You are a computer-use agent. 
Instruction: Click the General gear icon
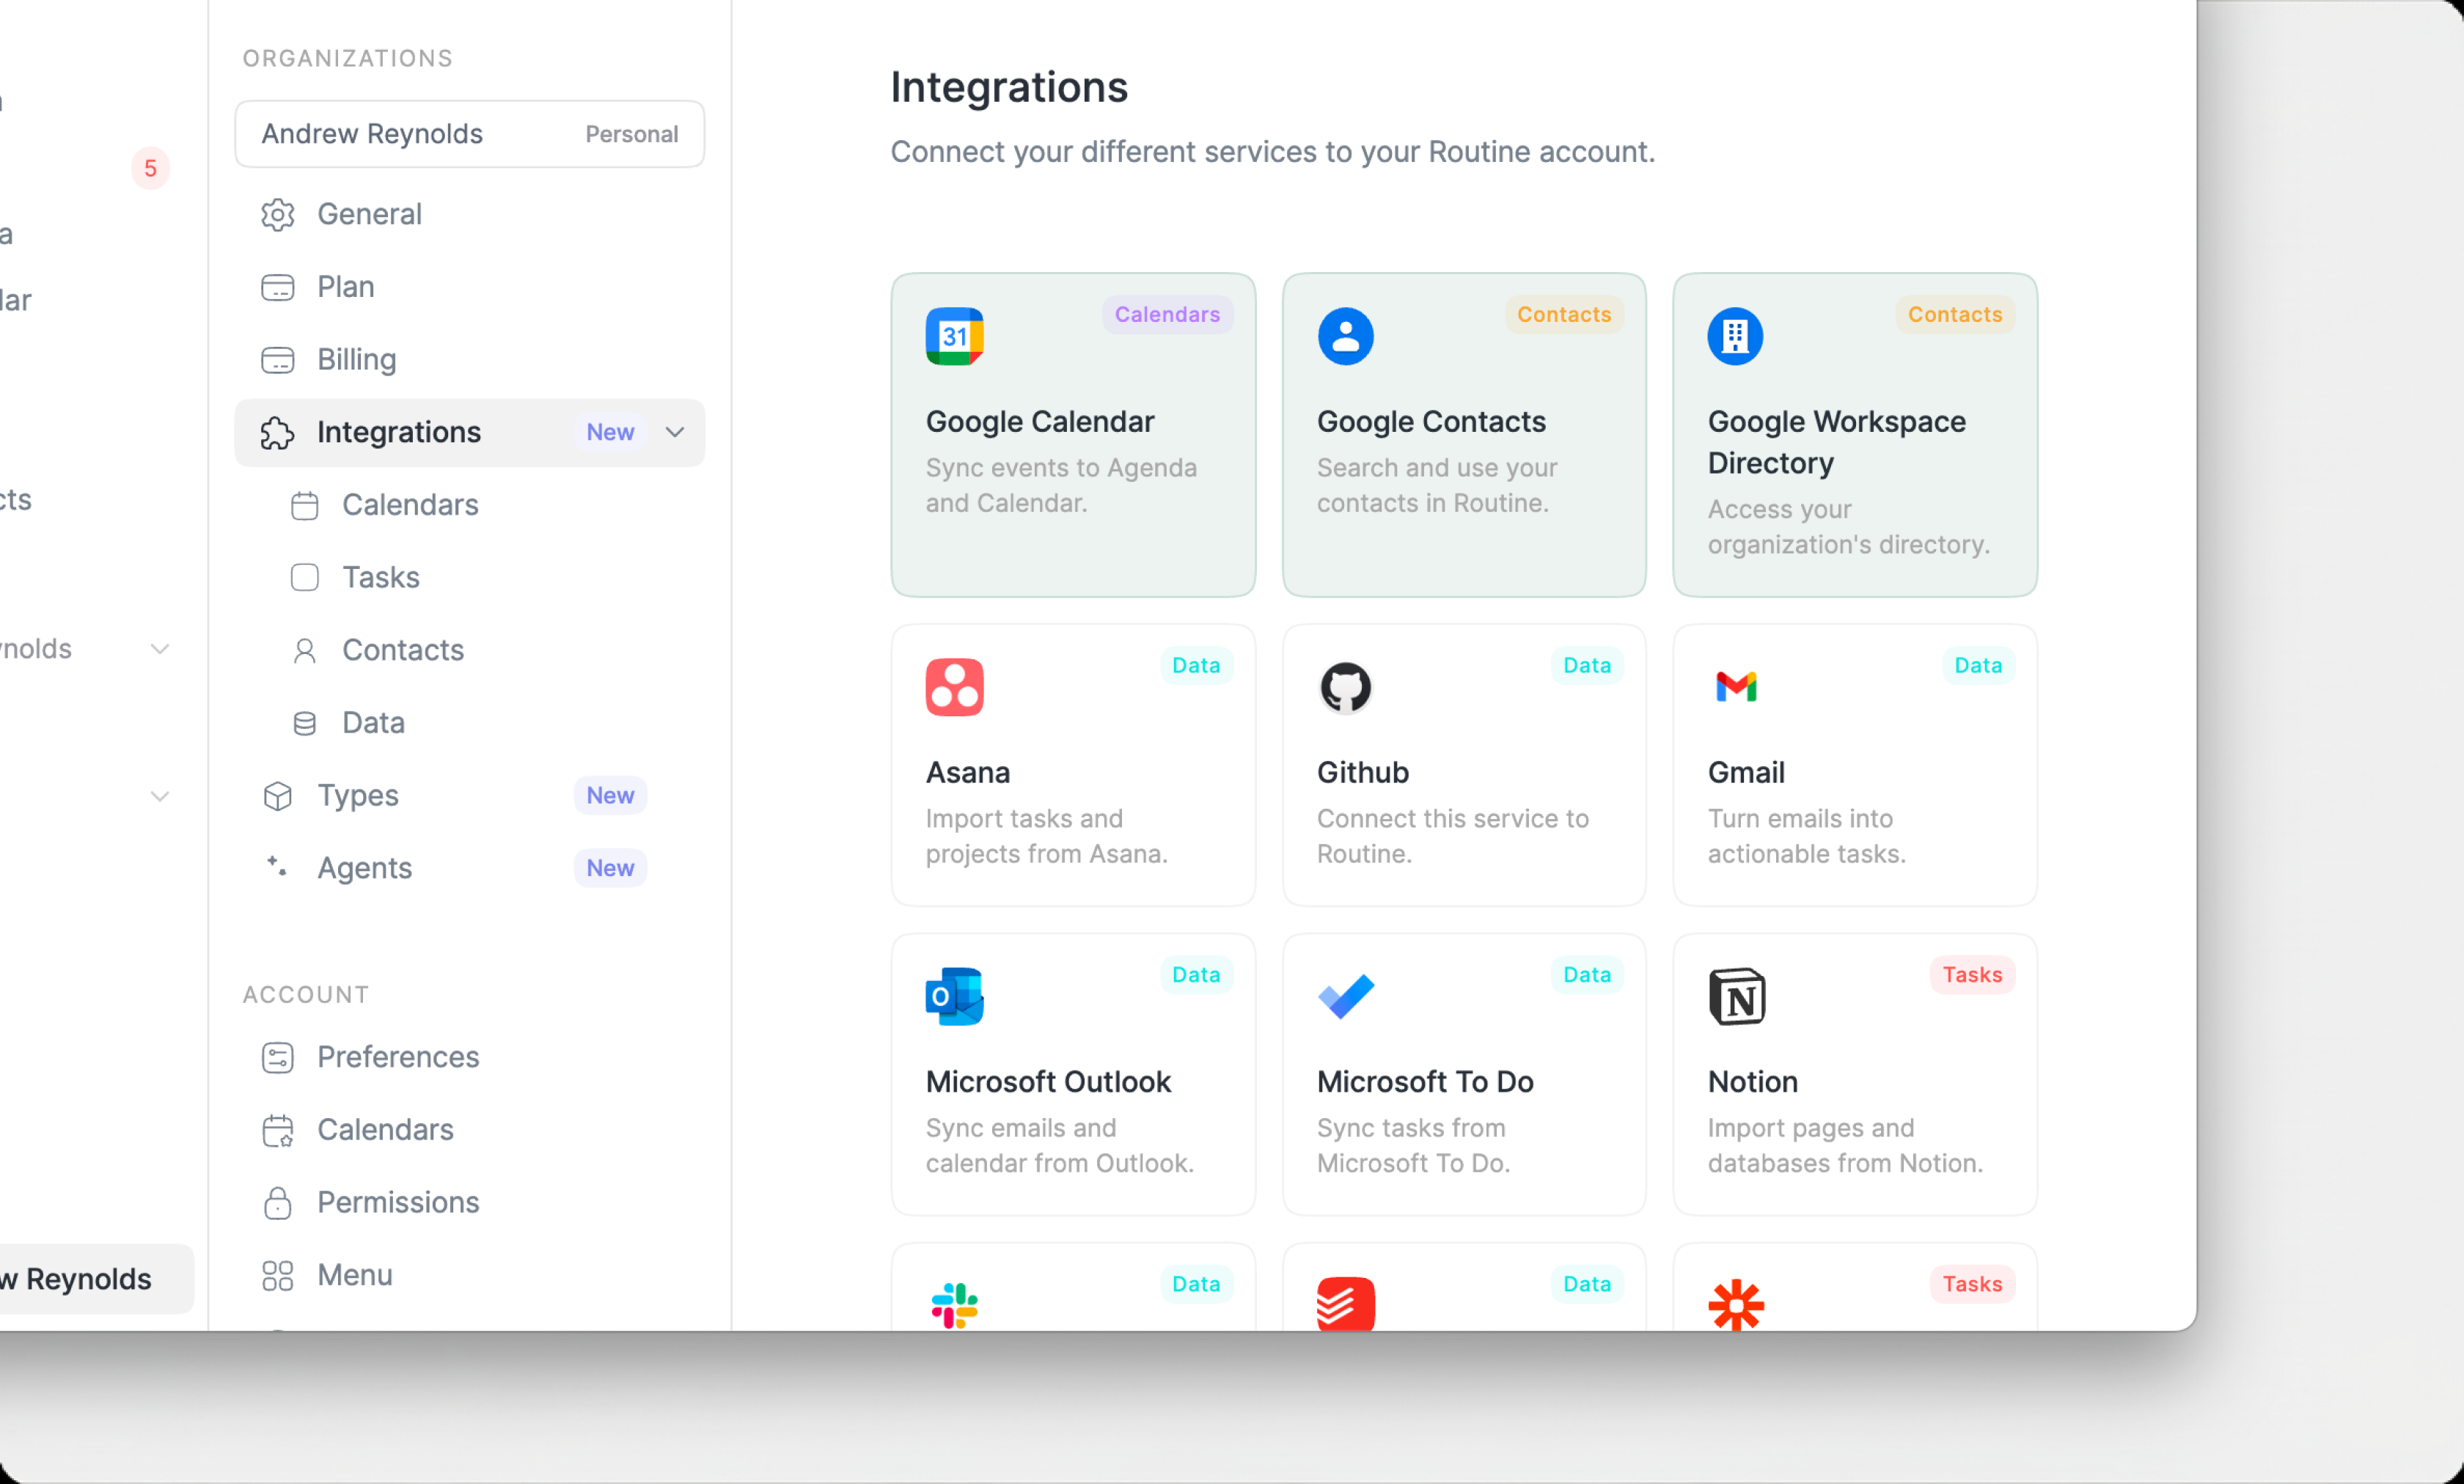tap(277, 214)
